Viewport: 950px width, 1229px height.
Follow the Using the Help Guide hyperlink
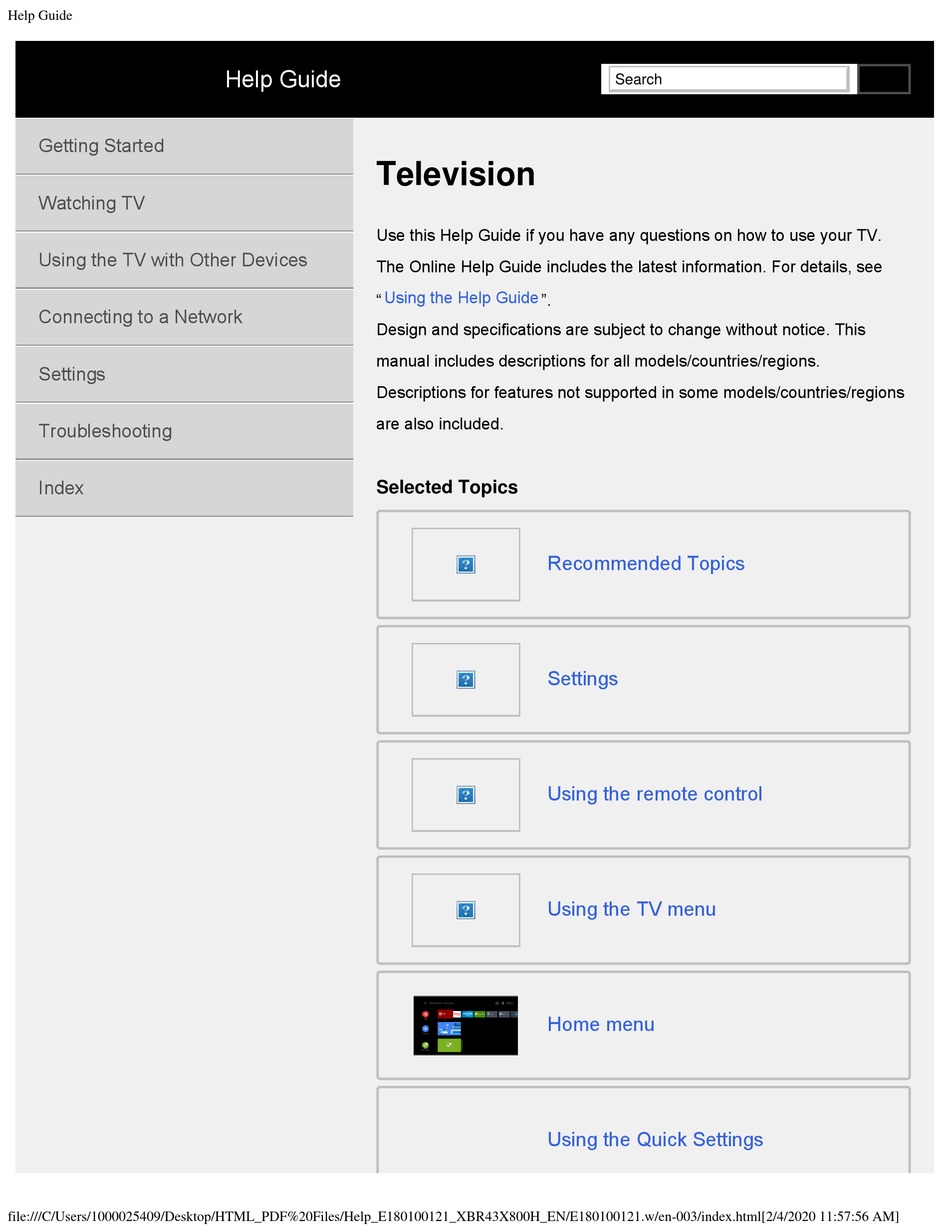461,297
